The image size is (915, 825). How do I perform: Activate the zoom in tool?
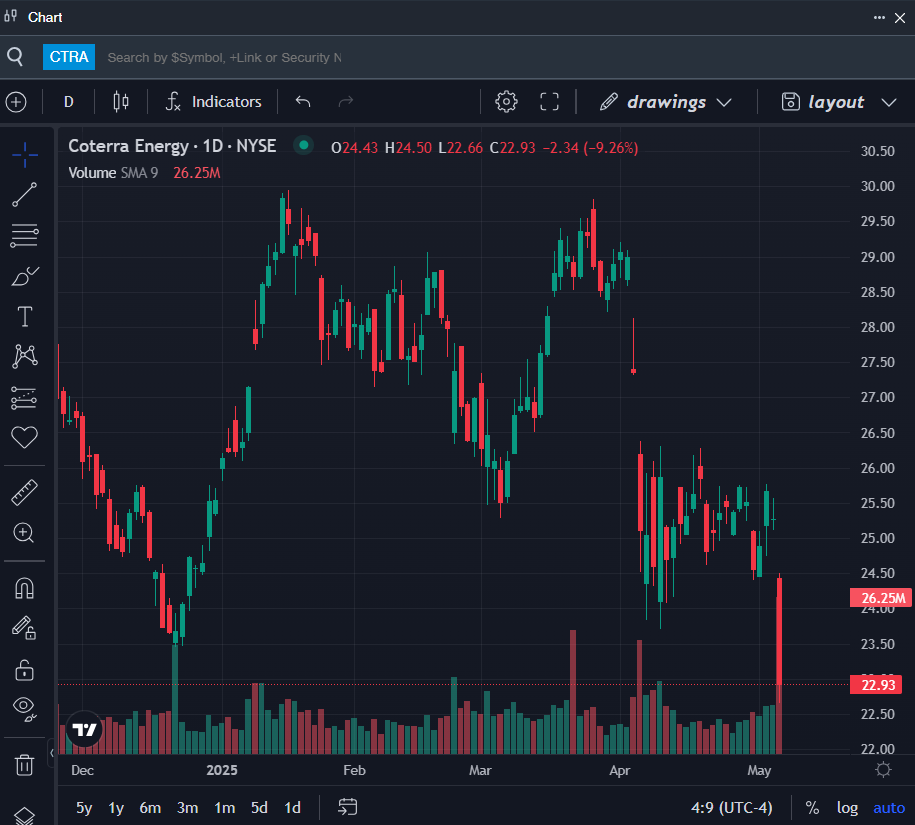(x=25, y=533)
